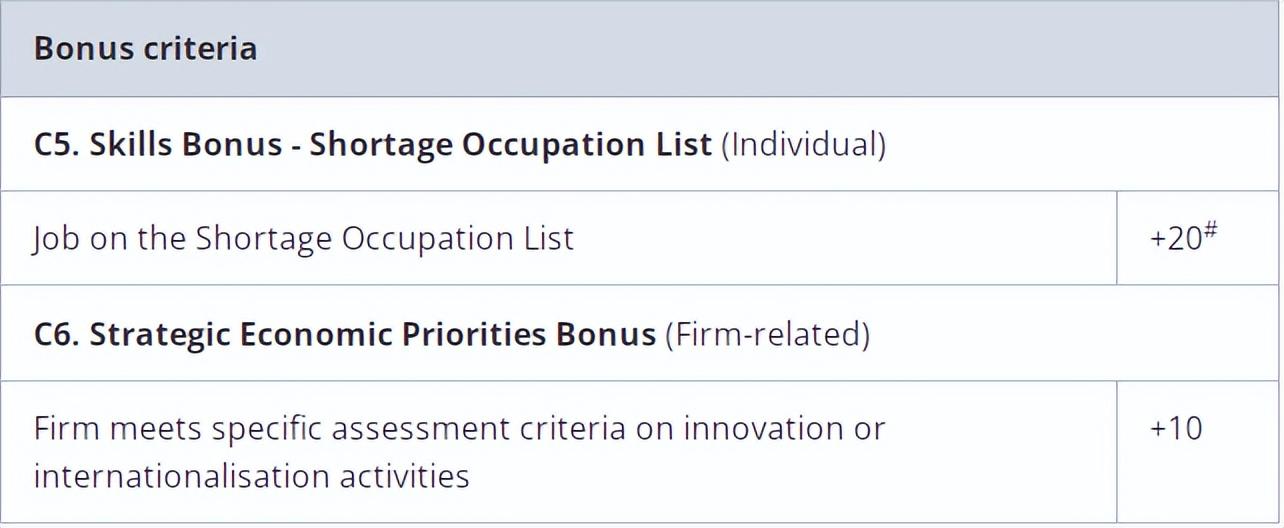Click the "+10" points value
Screen dimensions: 1284x528
click(x=1176, y=428)
